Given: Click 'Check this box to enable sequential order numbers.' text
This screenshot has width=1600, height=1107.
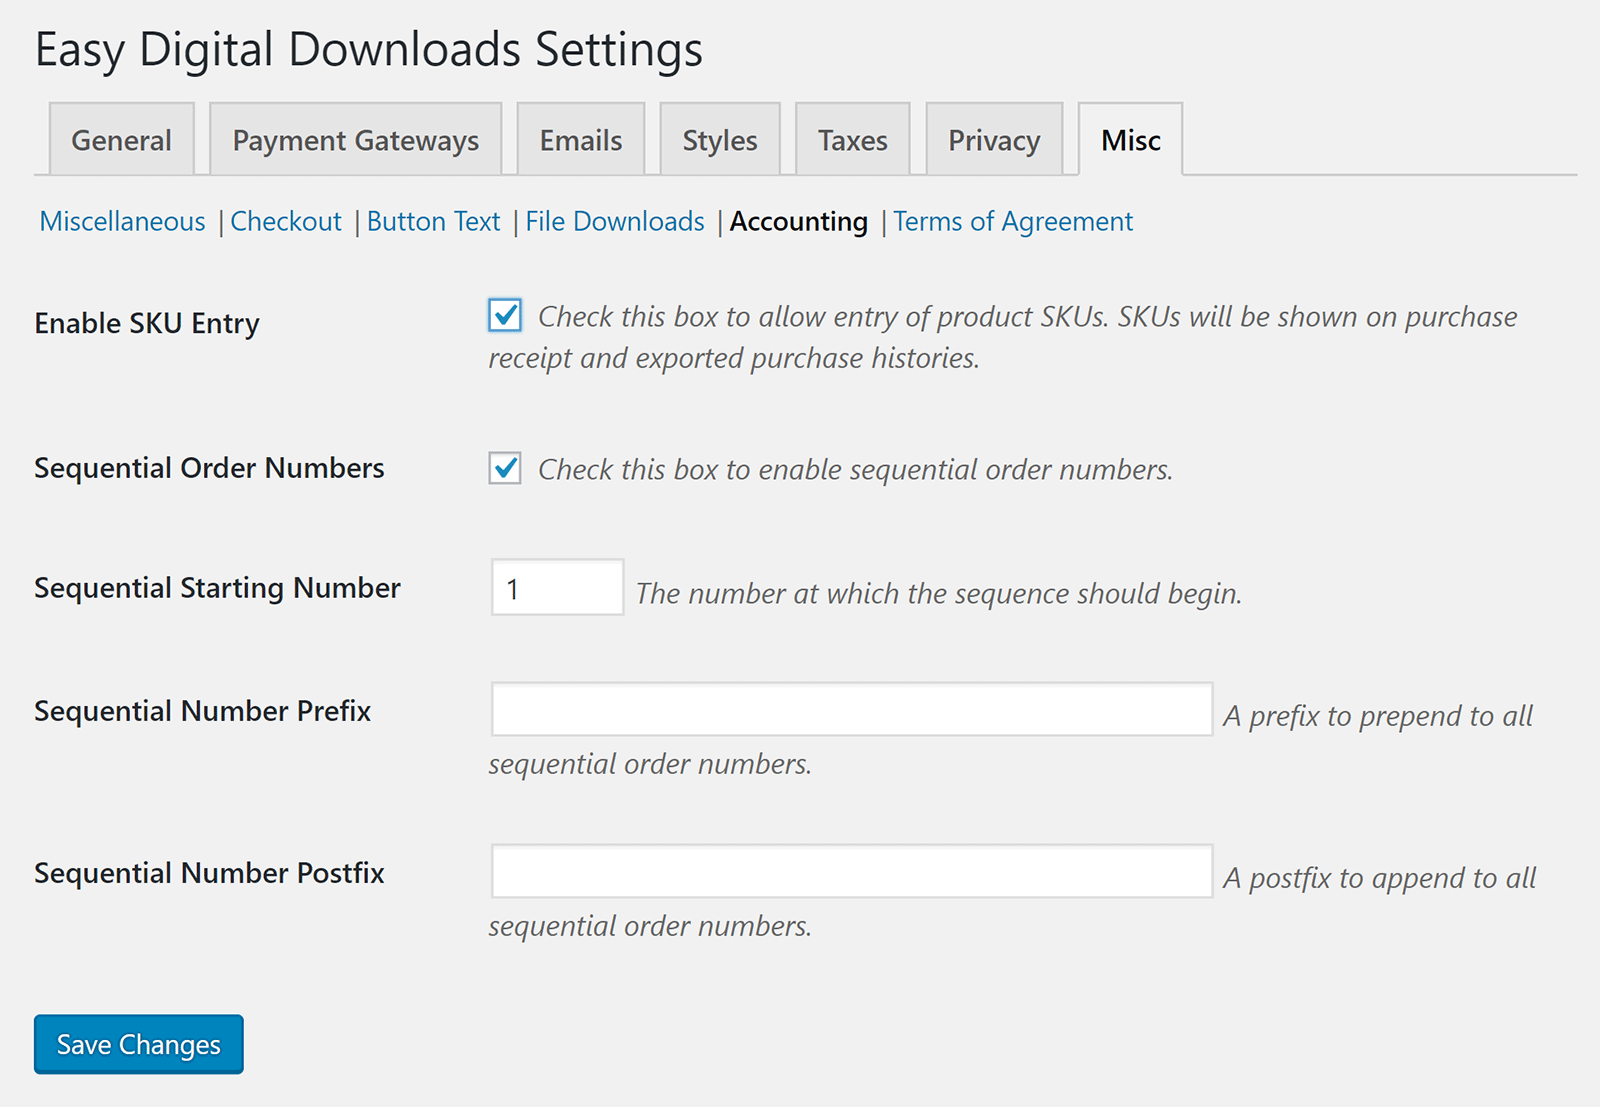Looking at the screenshot, I should point(855,470).
